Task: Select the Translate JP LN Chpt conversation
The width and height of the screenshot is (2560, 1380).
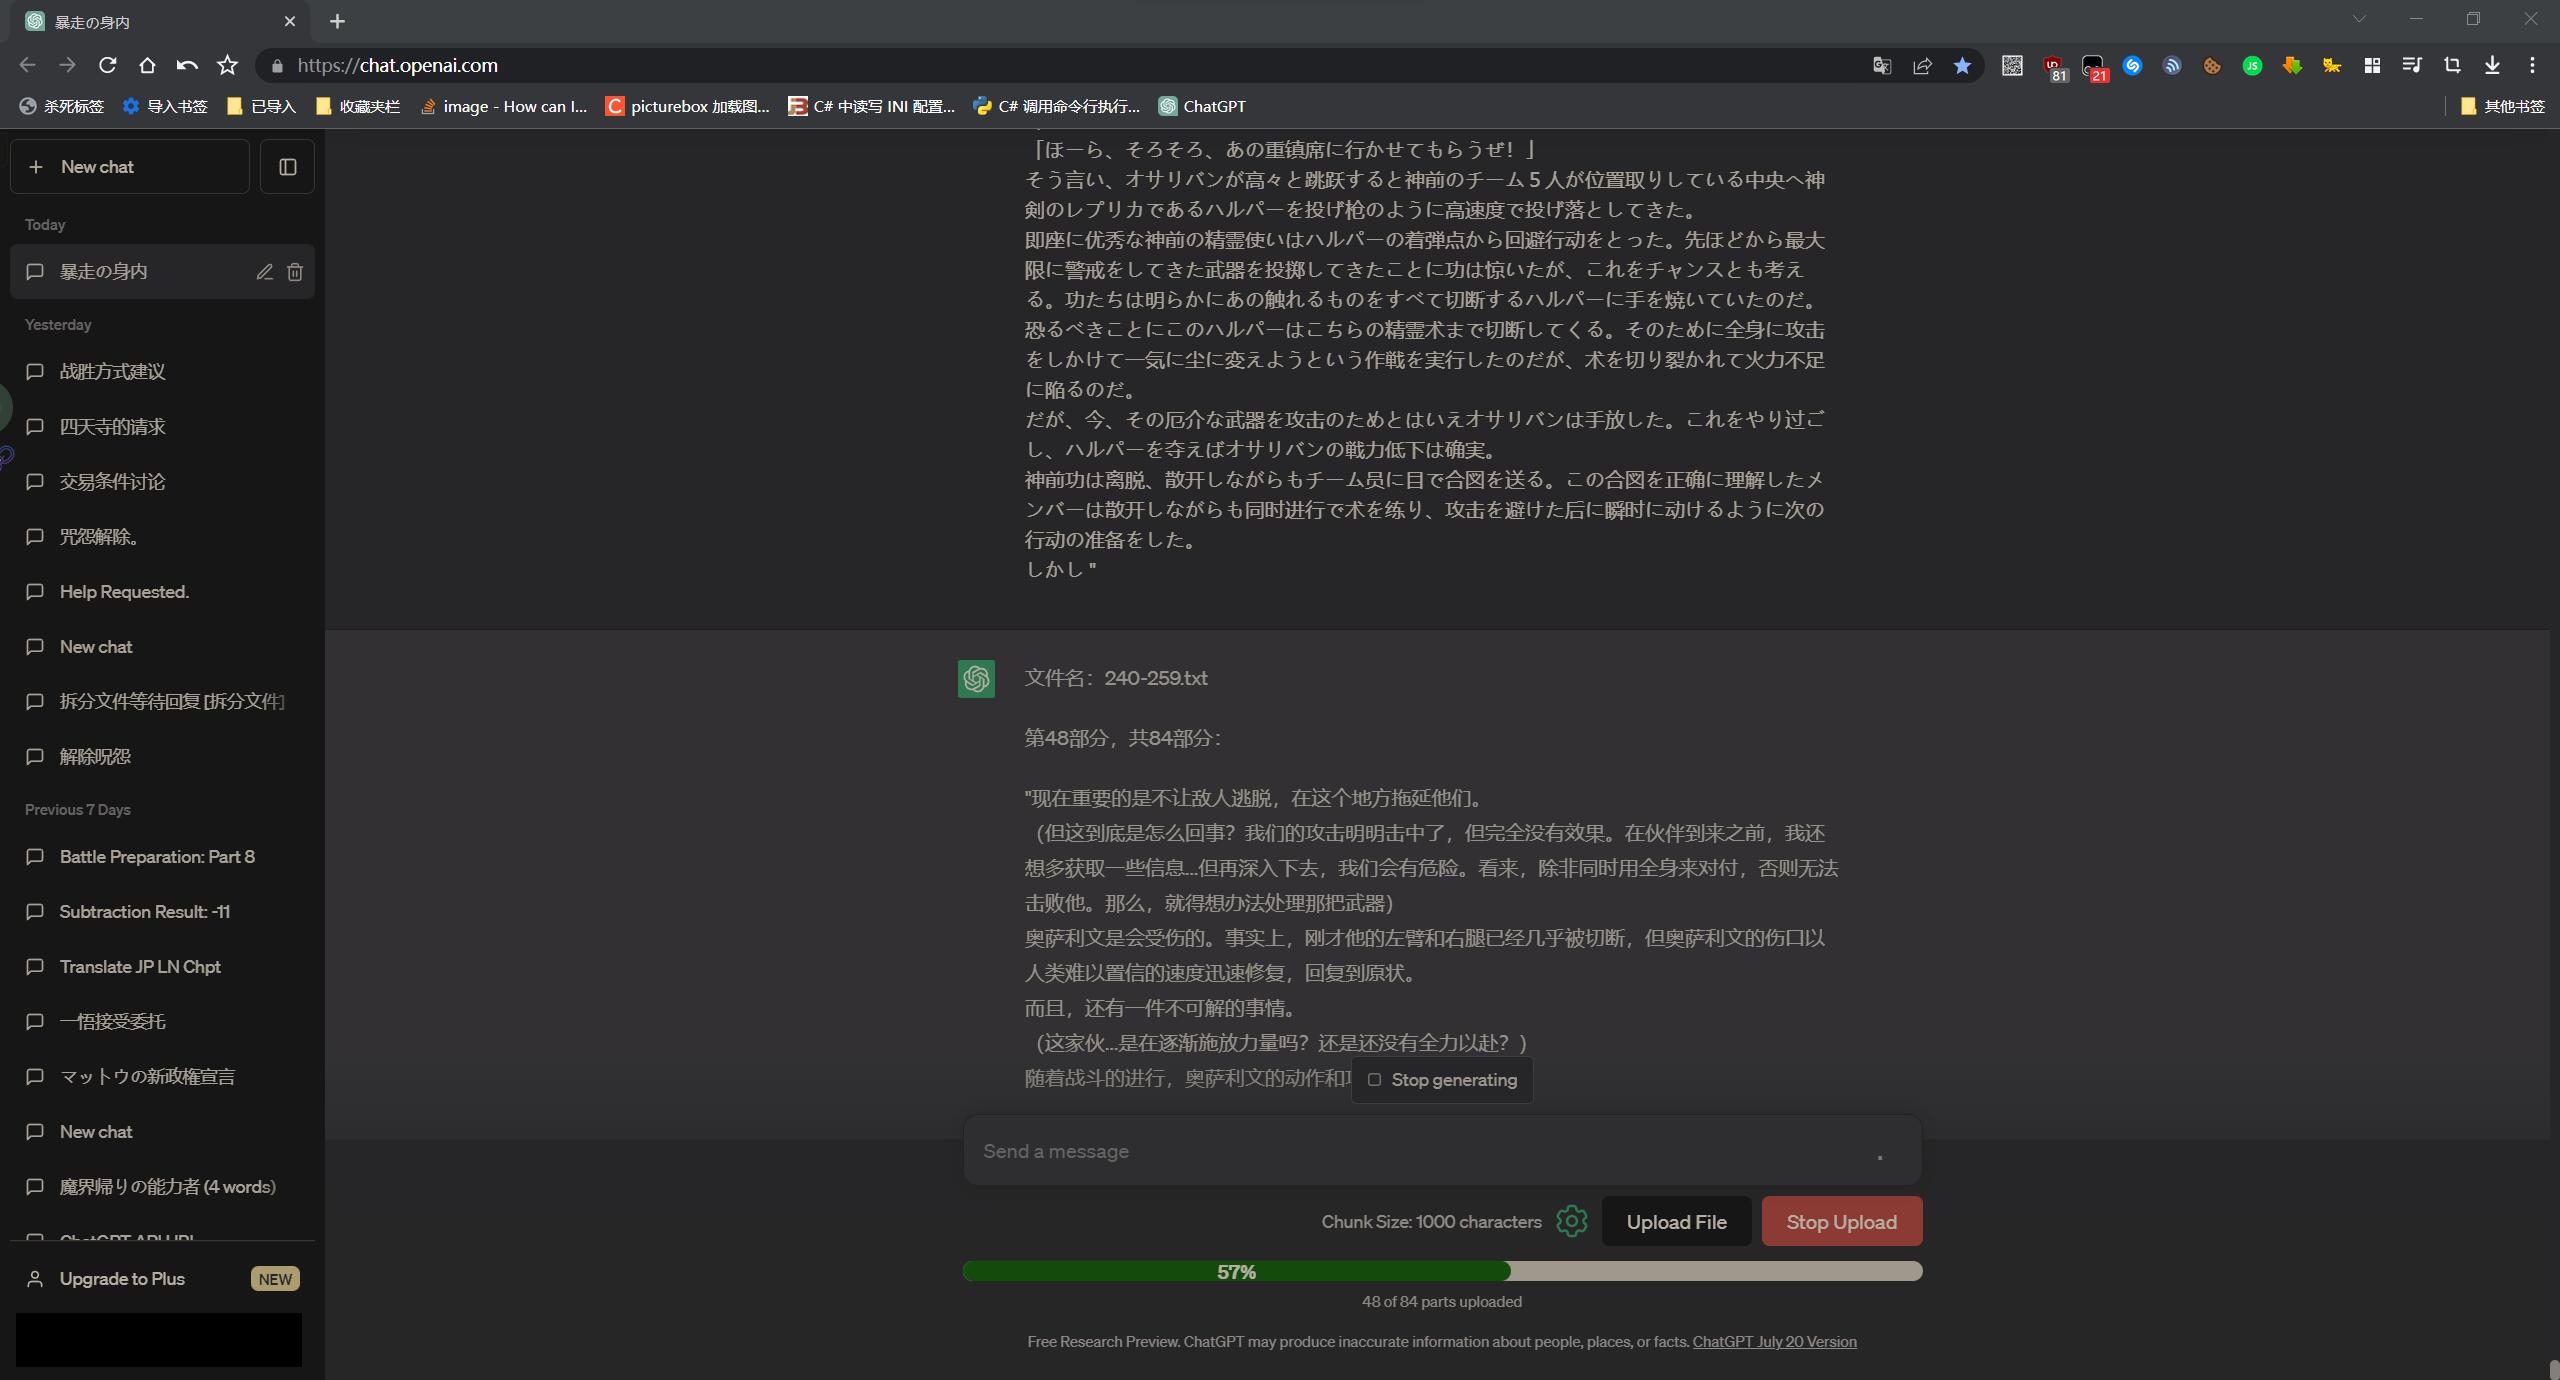Action: tap(140, 967)
